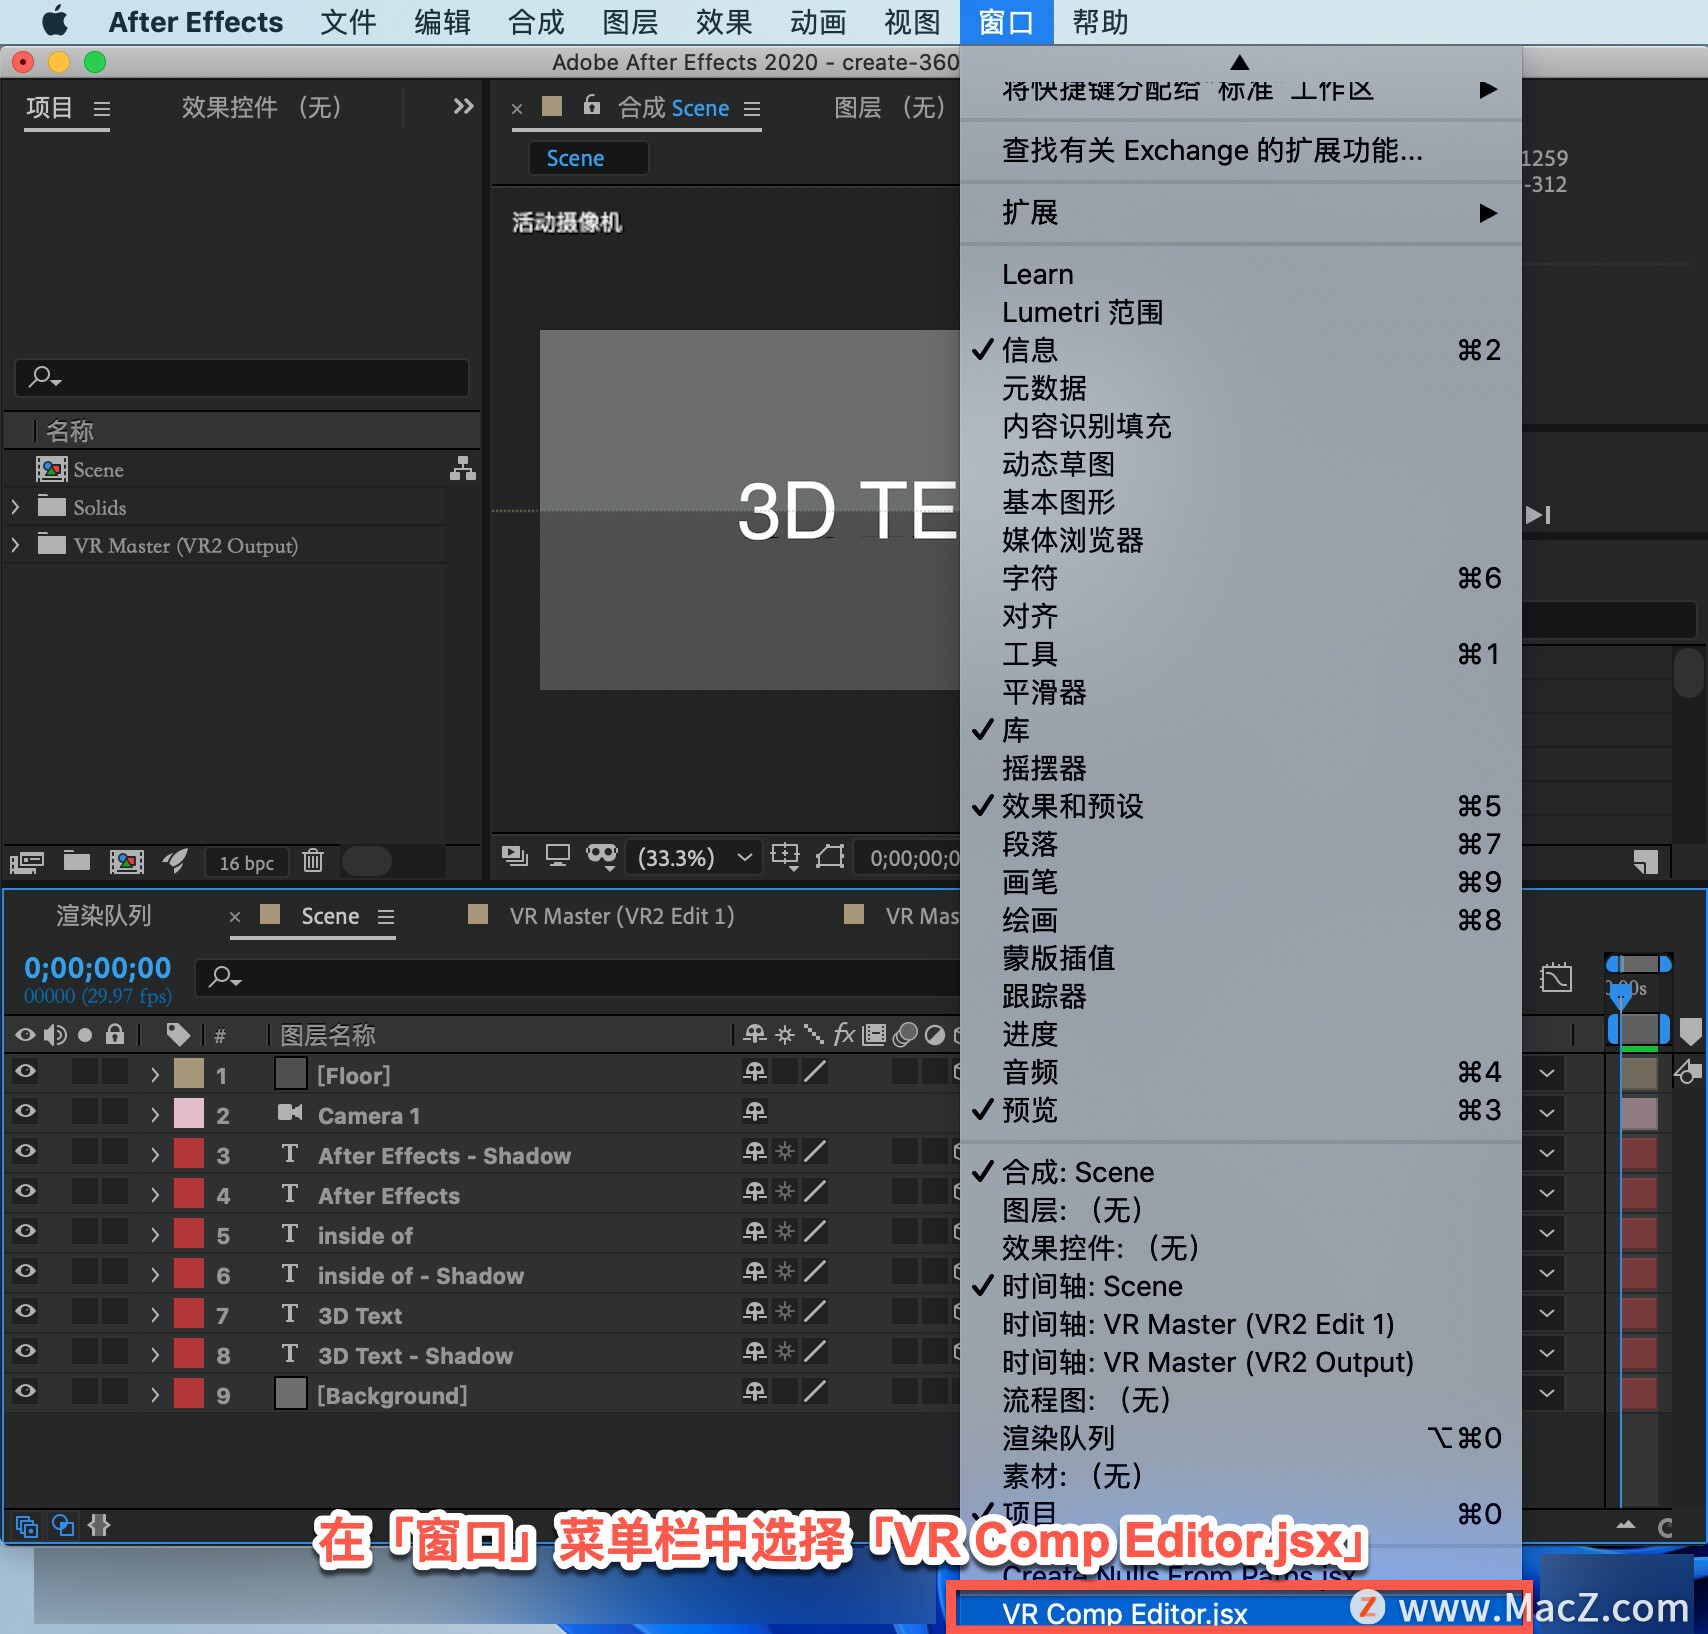
Task: Click the current time 0;00;00;00 display
Action: point(98,967)
